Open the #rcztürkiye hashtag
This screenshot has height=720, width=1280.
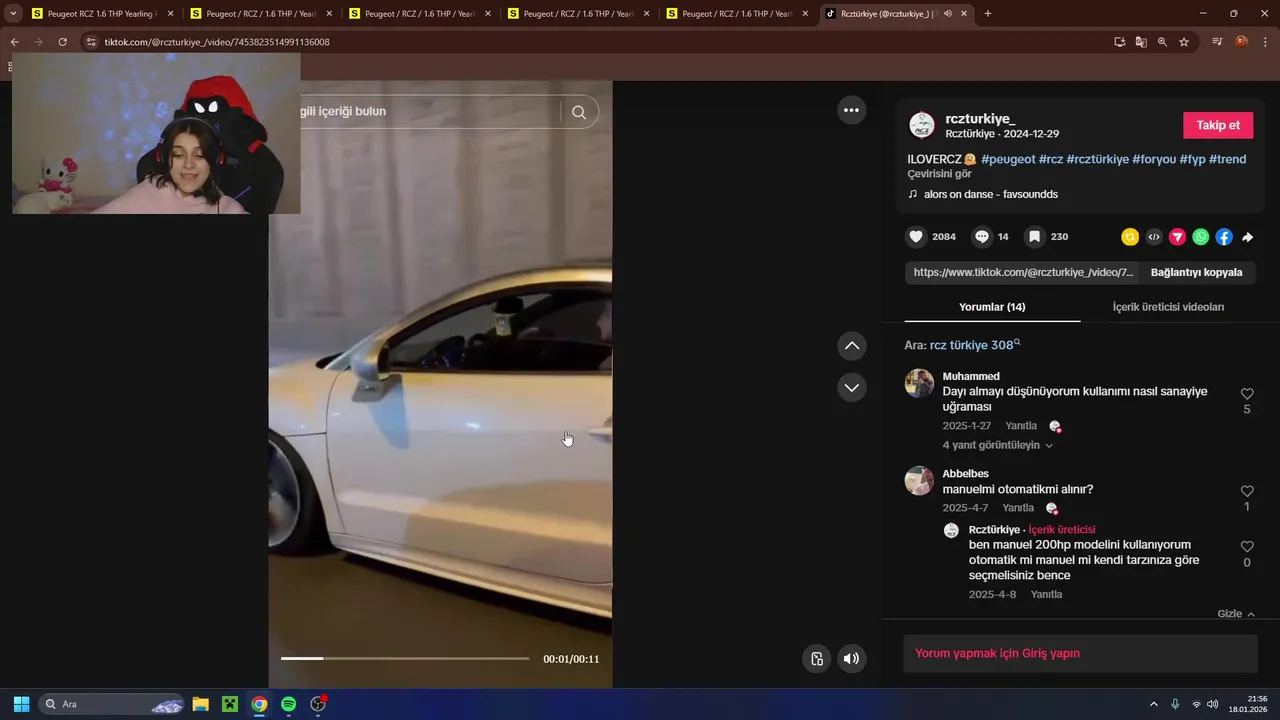coord(1097,159)
